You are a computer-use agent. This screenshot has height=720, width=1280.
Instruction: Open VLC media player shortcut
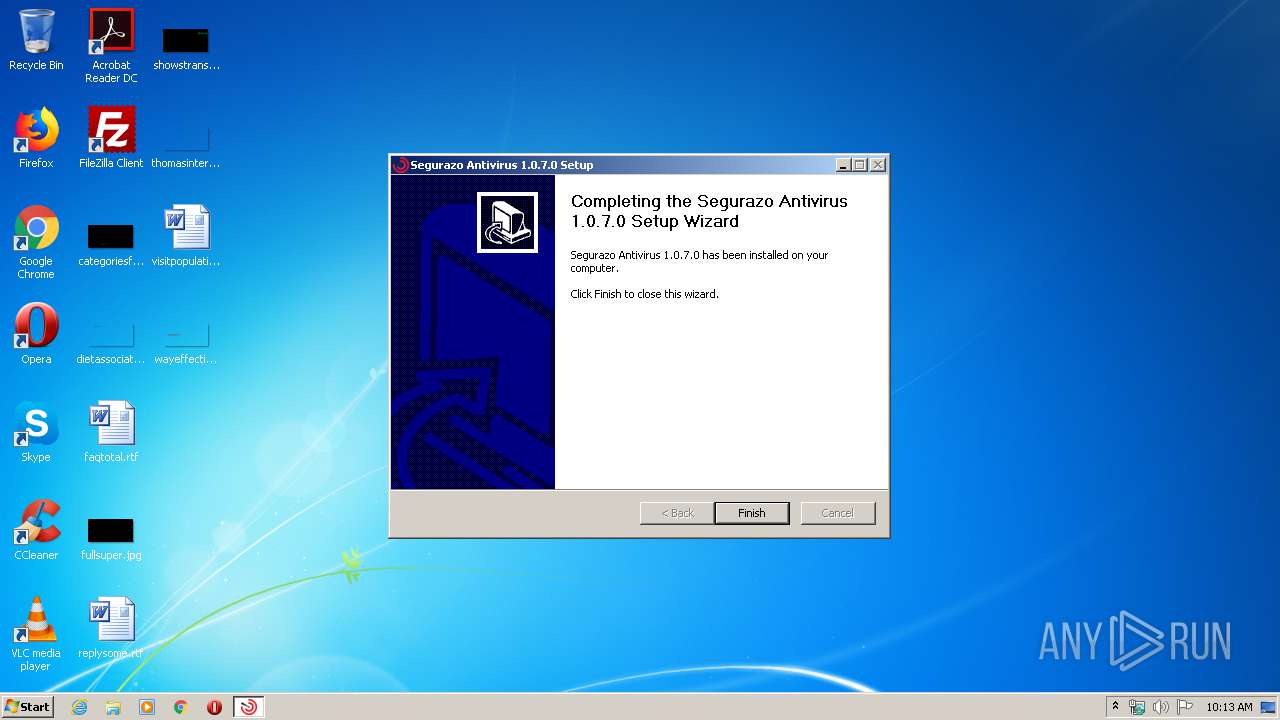tap(36, 634)
